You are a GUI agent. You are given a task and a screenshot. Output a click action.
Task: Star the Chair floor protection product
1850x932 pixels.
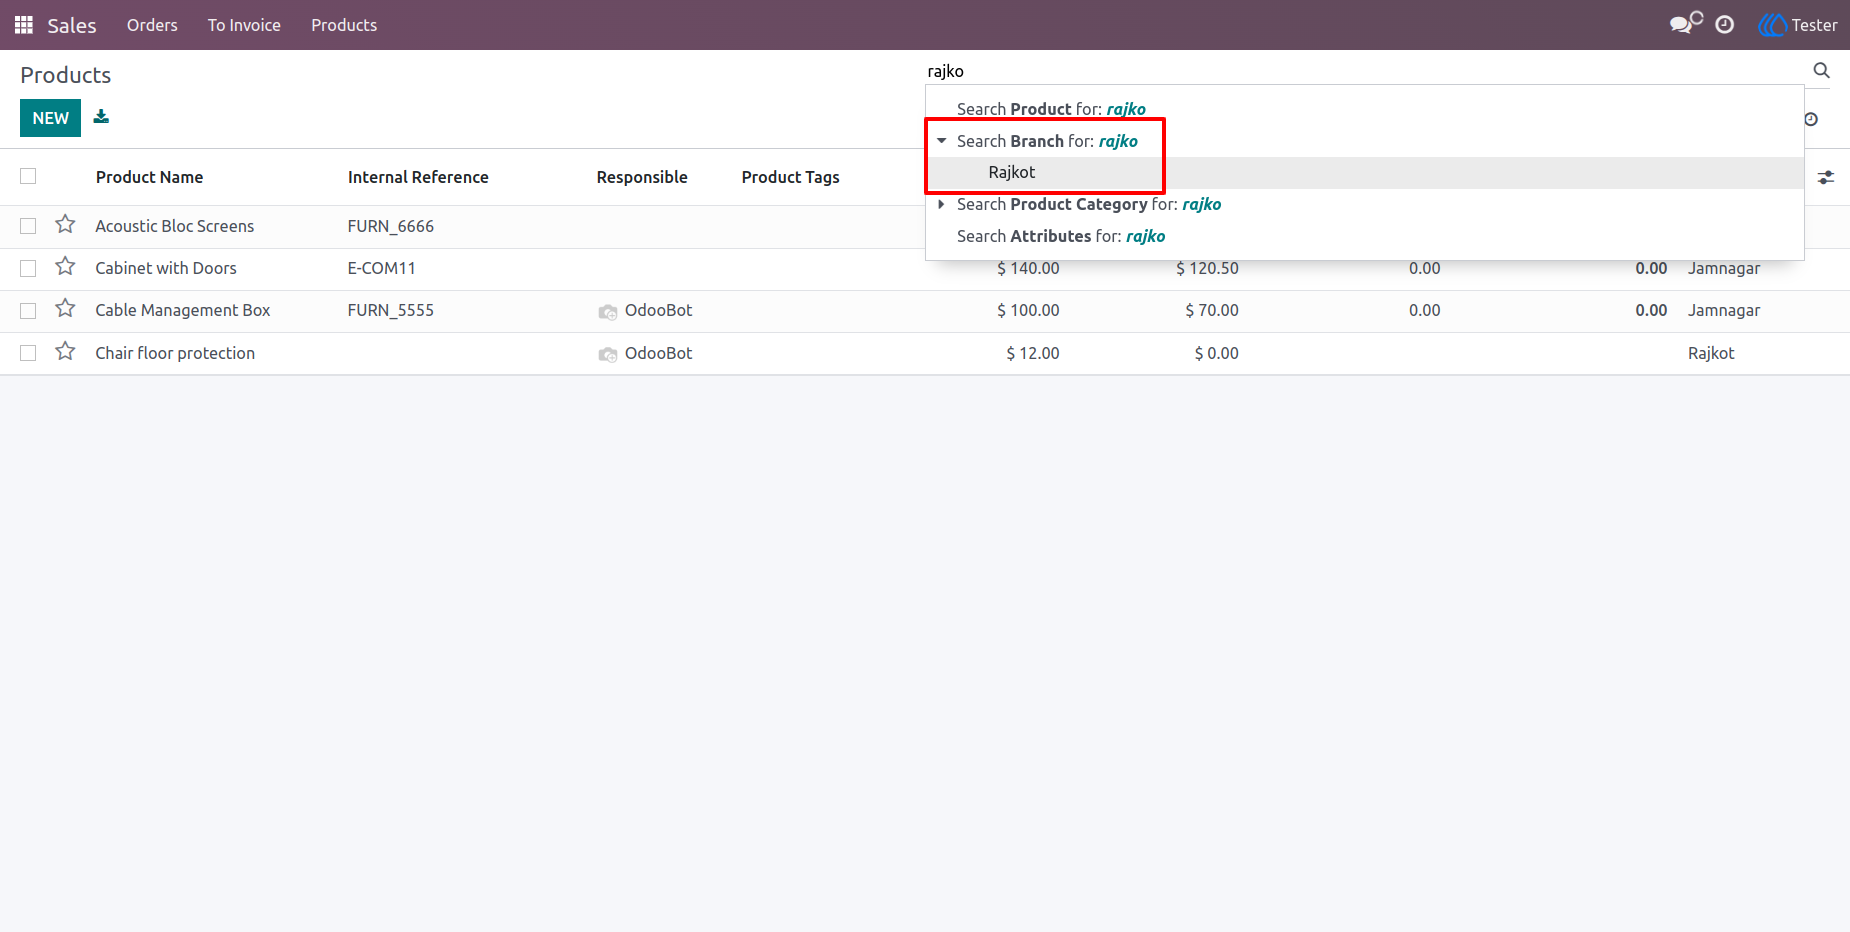coord(65,352)
